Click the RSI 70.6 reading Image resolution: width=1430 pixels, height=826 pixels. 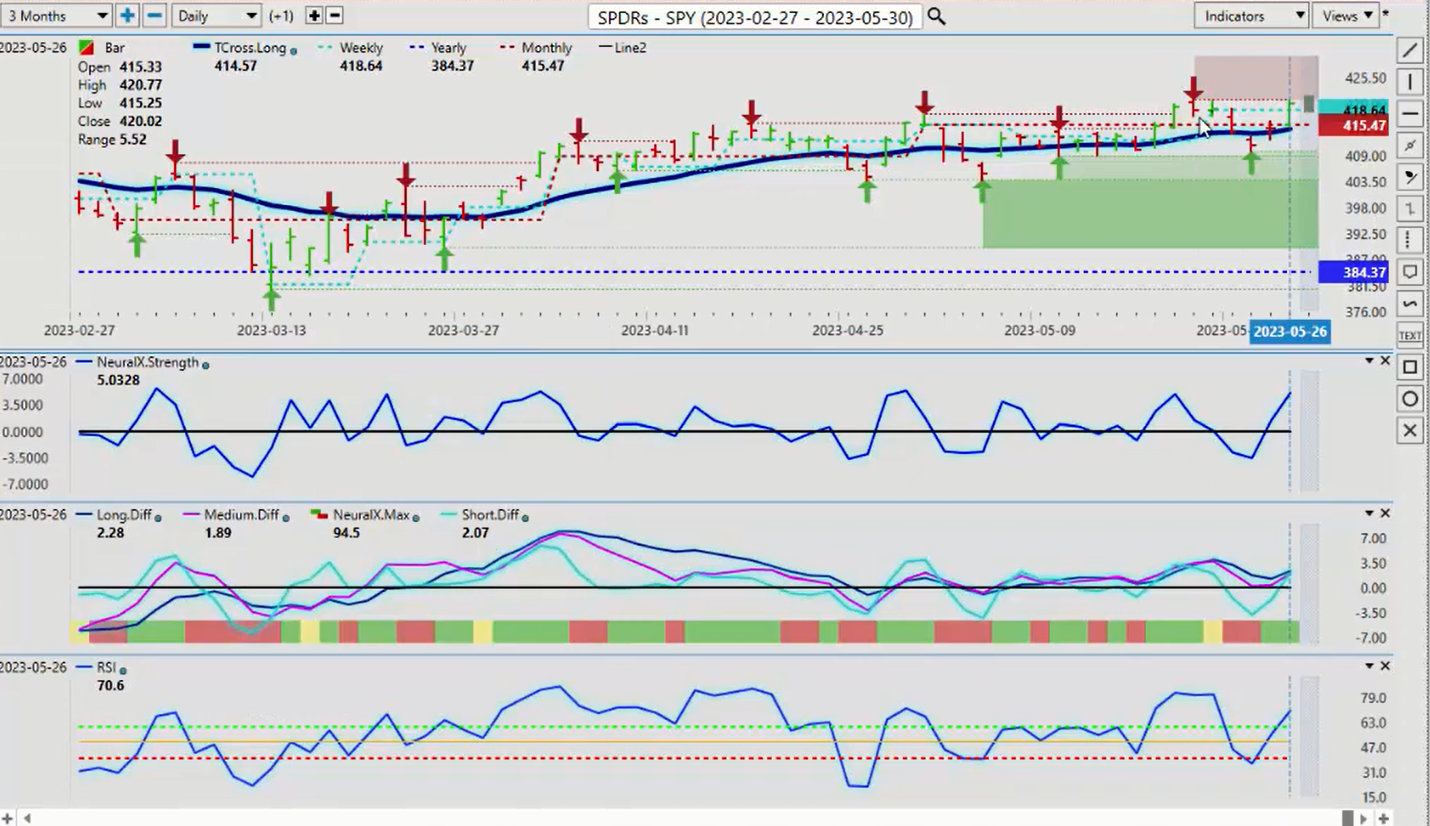[x=110, y=685]
